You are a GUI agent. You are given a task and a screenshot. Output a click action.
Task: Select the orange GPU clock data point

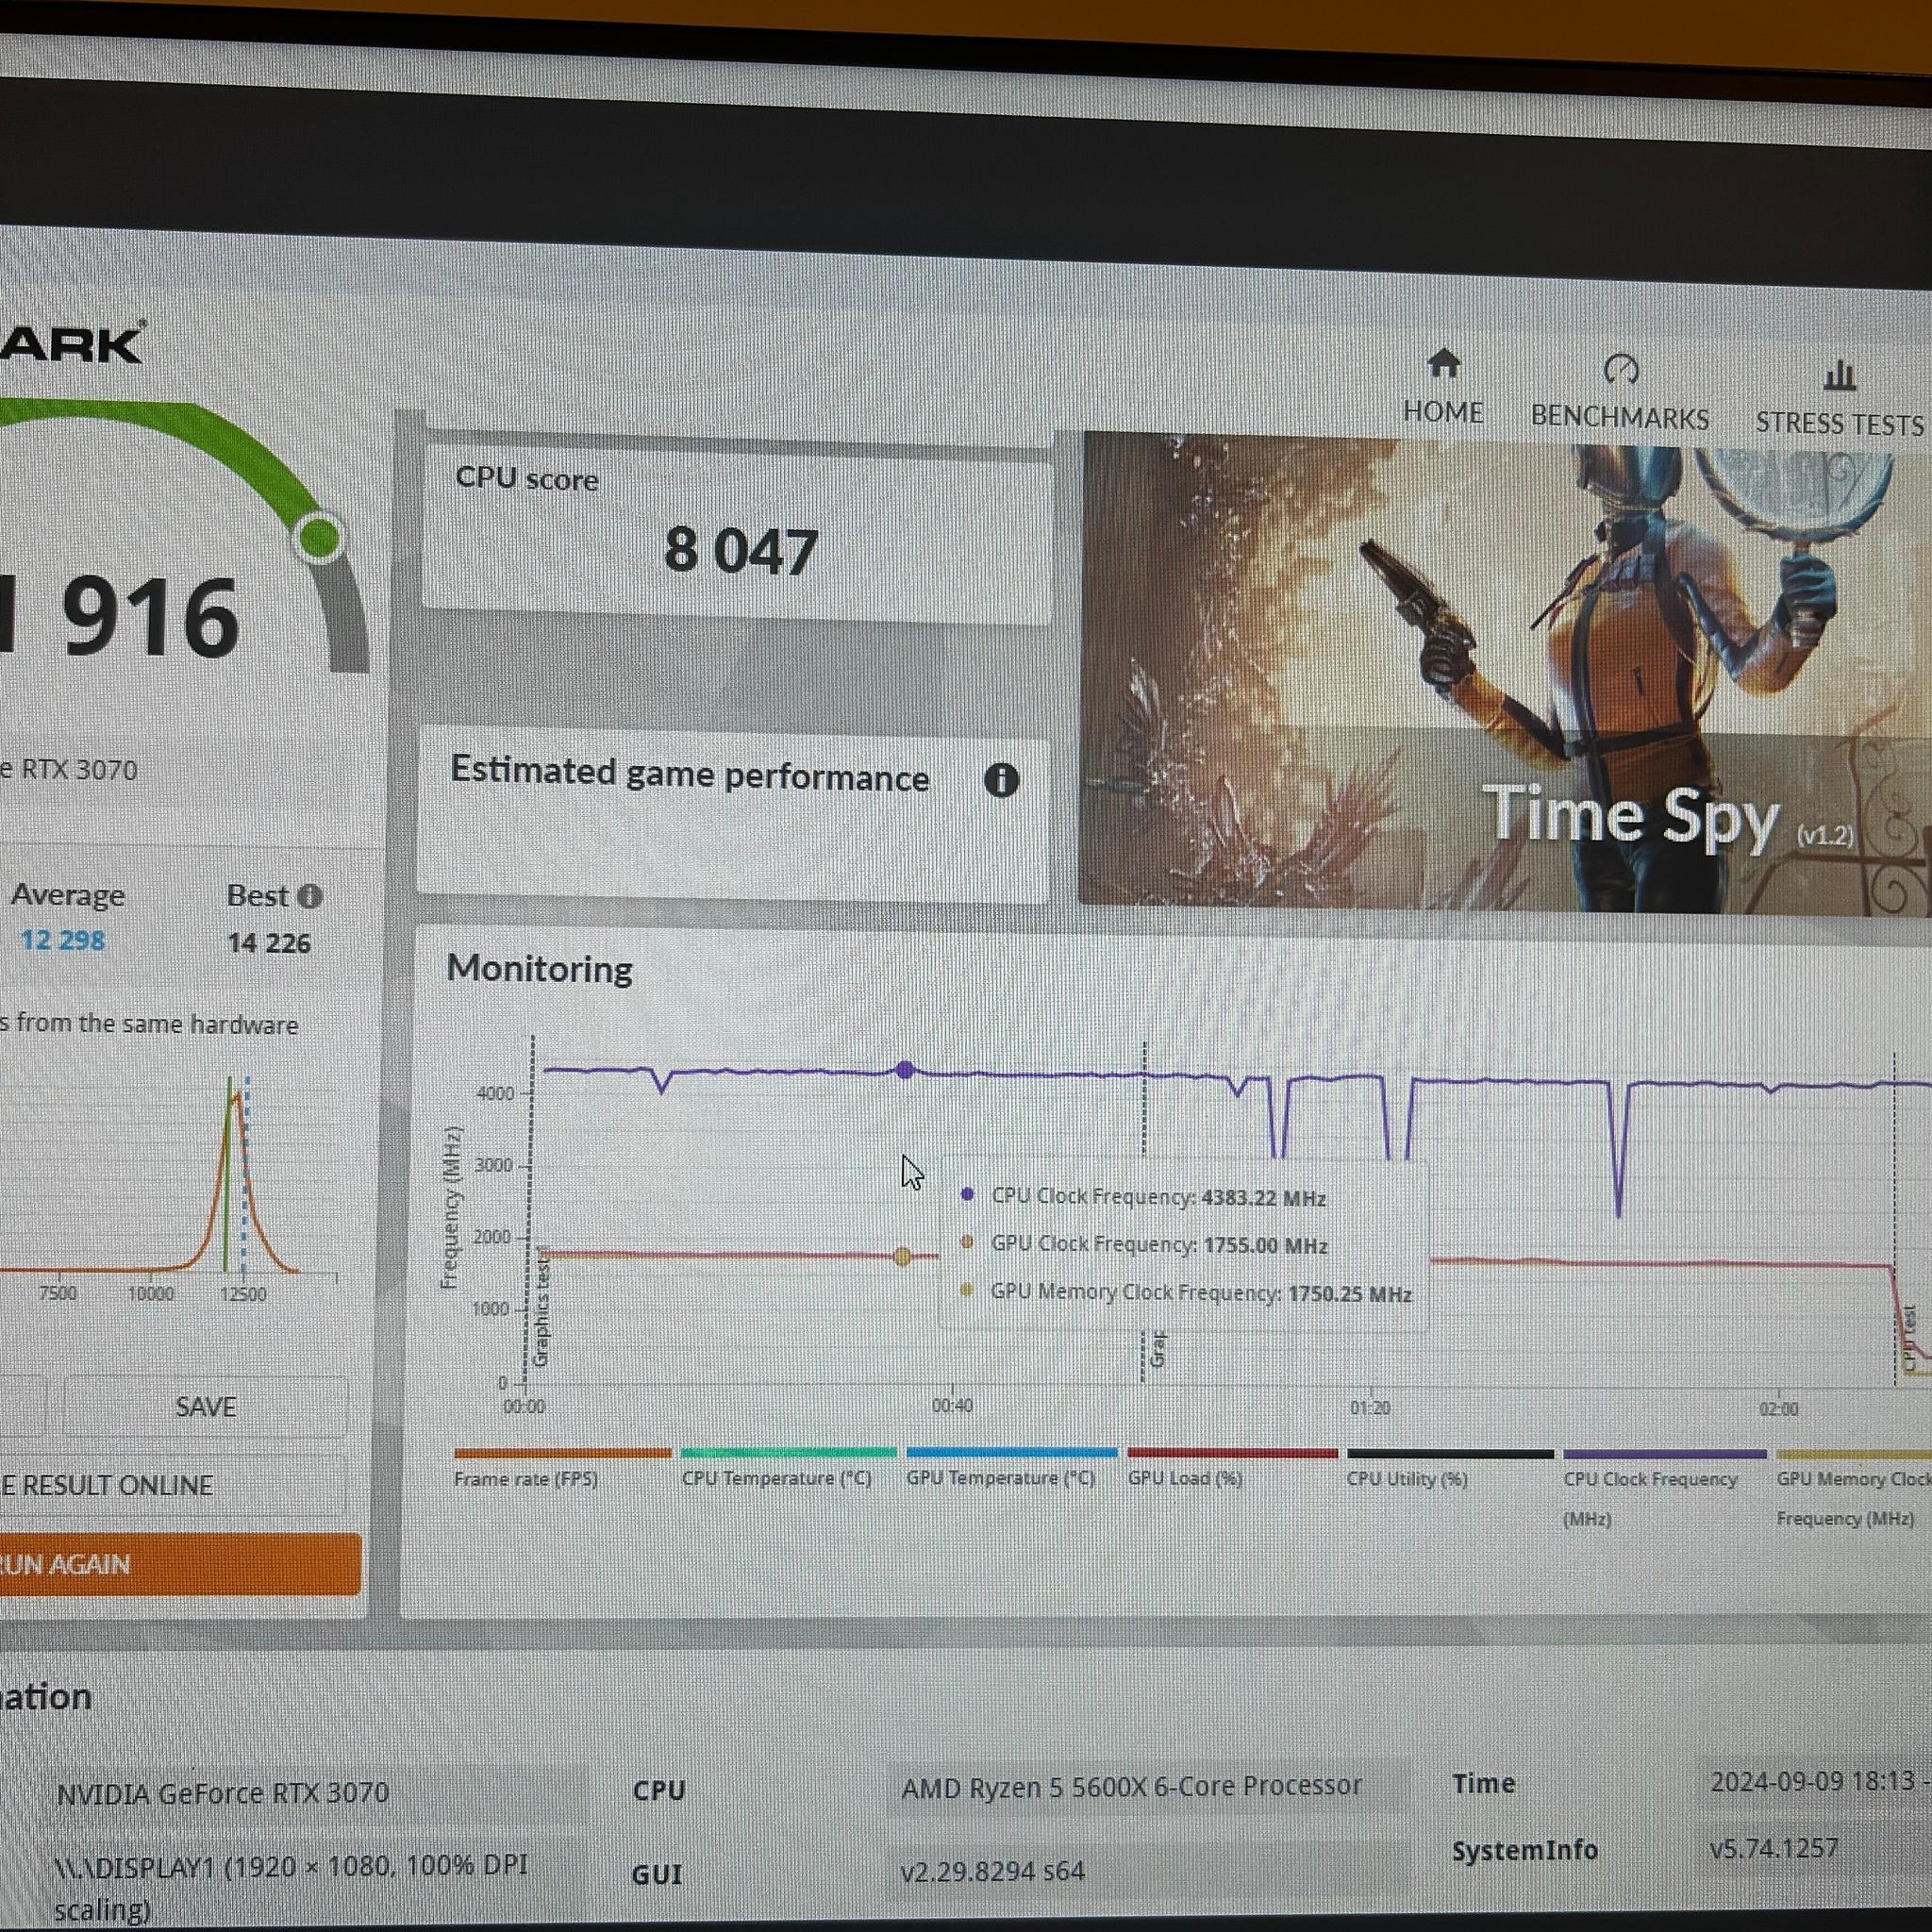click(902, 1256)
